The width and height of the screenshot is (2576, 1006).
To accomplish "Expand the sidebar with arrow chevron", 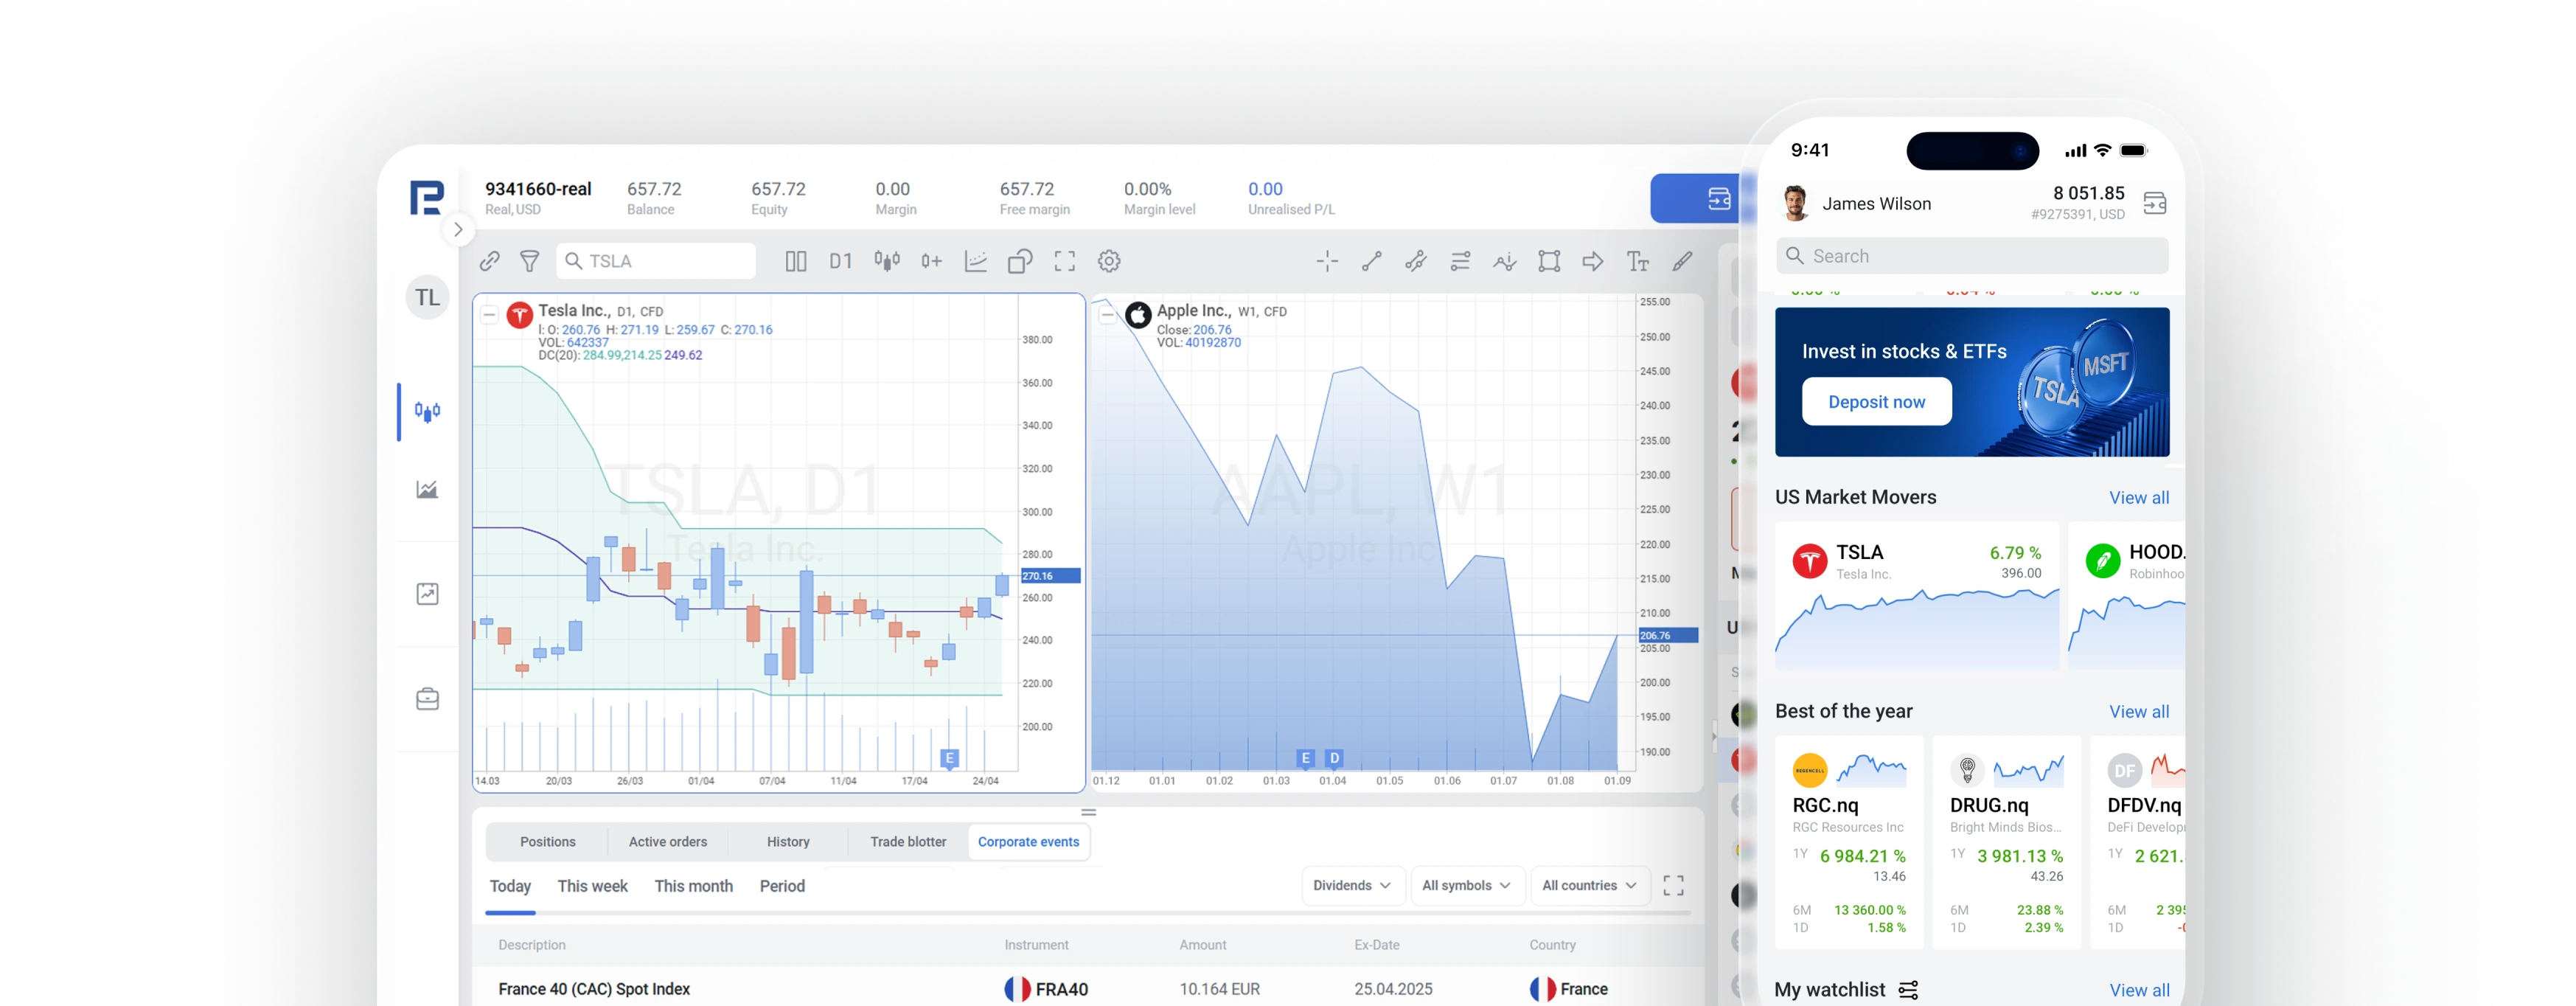I will point(458,229).
